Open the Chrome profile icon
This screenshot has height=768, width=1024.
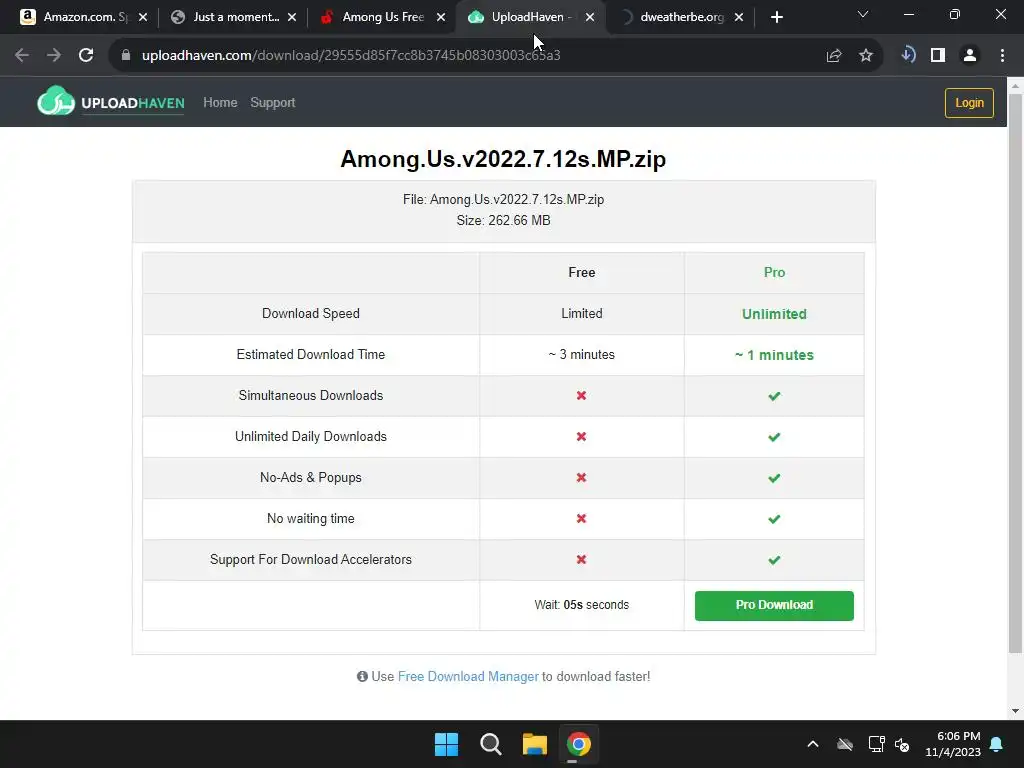click(x=970, y=56)
